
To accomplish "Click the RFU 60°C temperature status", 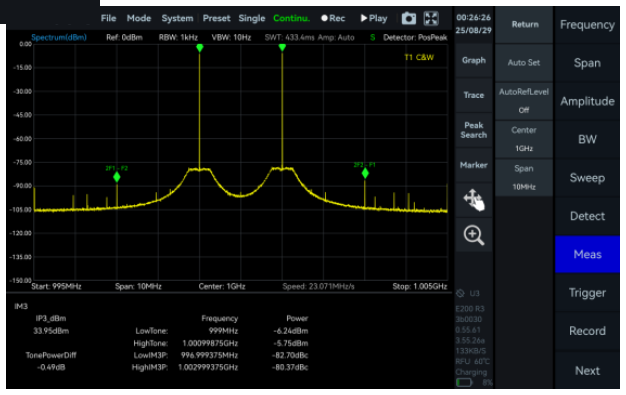I will coord(473,362).
